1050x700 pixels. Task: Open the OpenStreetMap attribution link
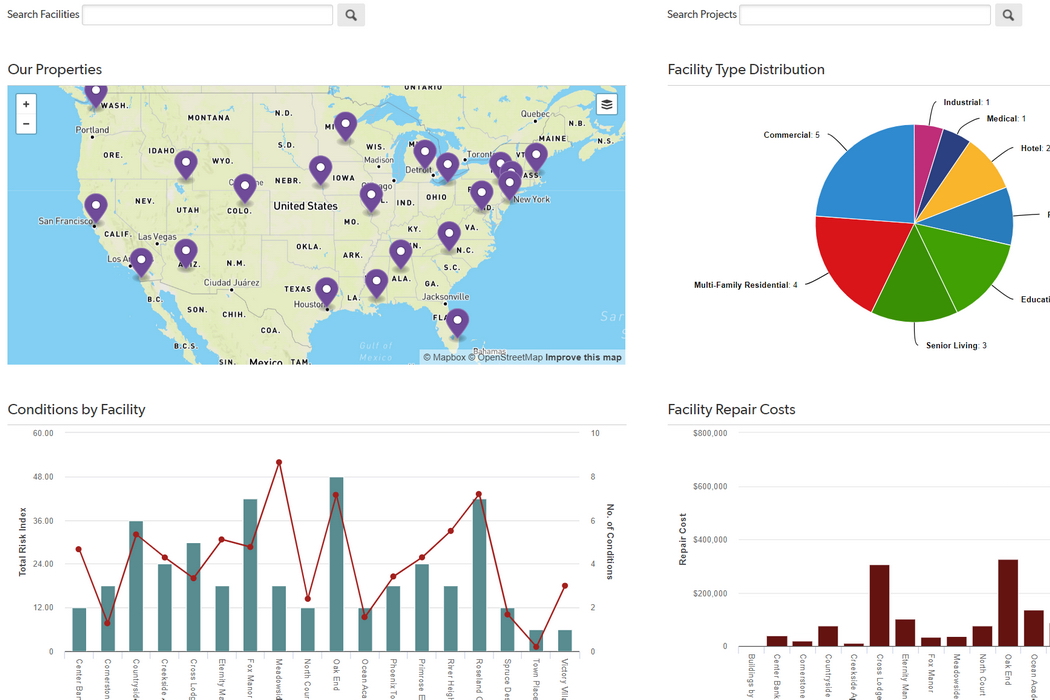(510, 356)
